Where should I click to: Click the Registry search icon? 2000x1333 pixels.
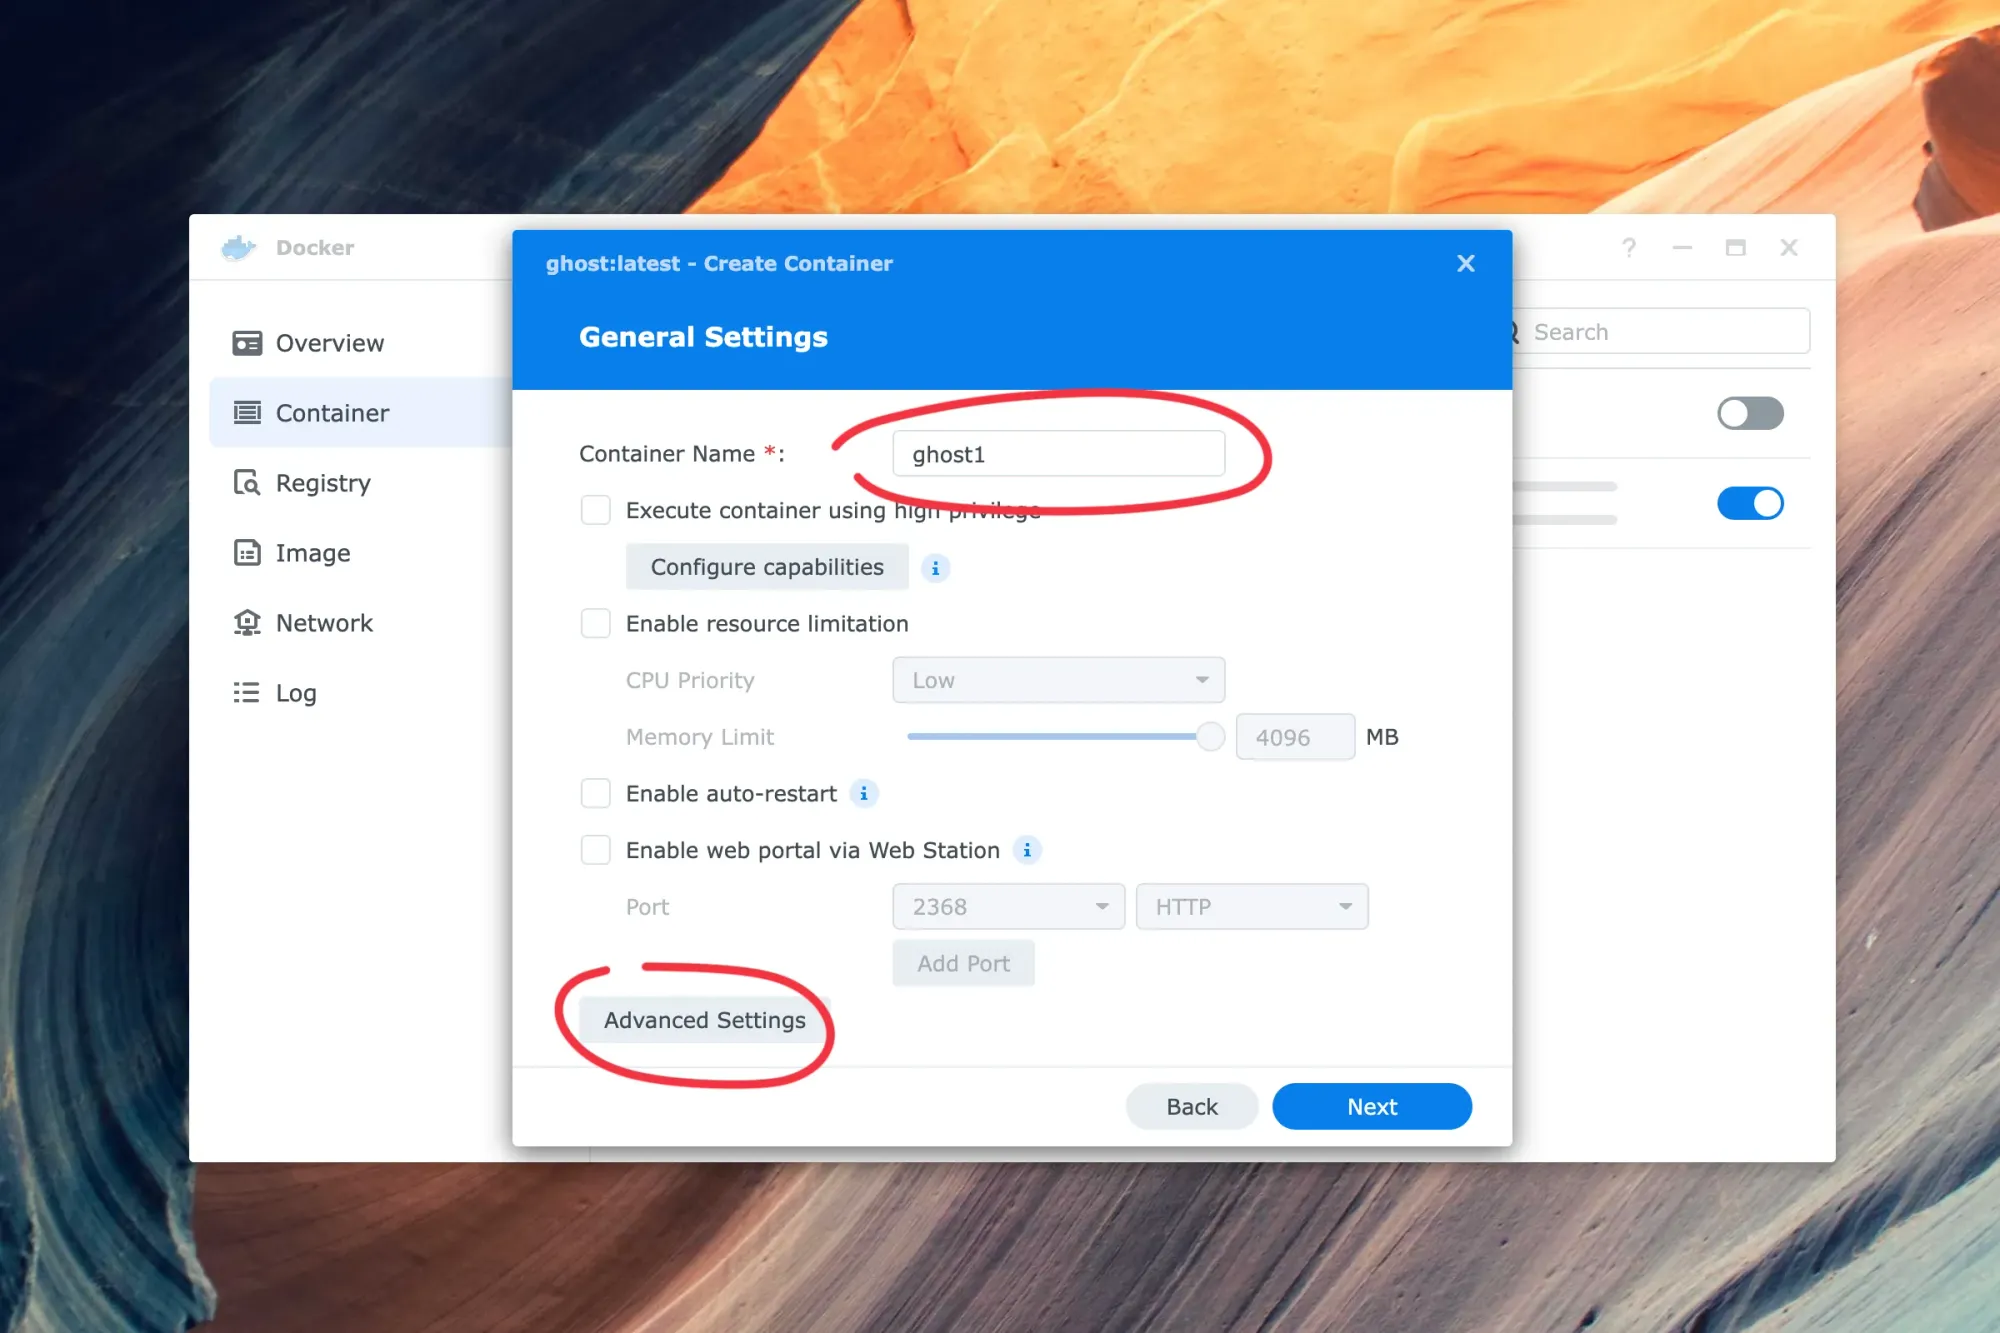[x=247, y=483]
